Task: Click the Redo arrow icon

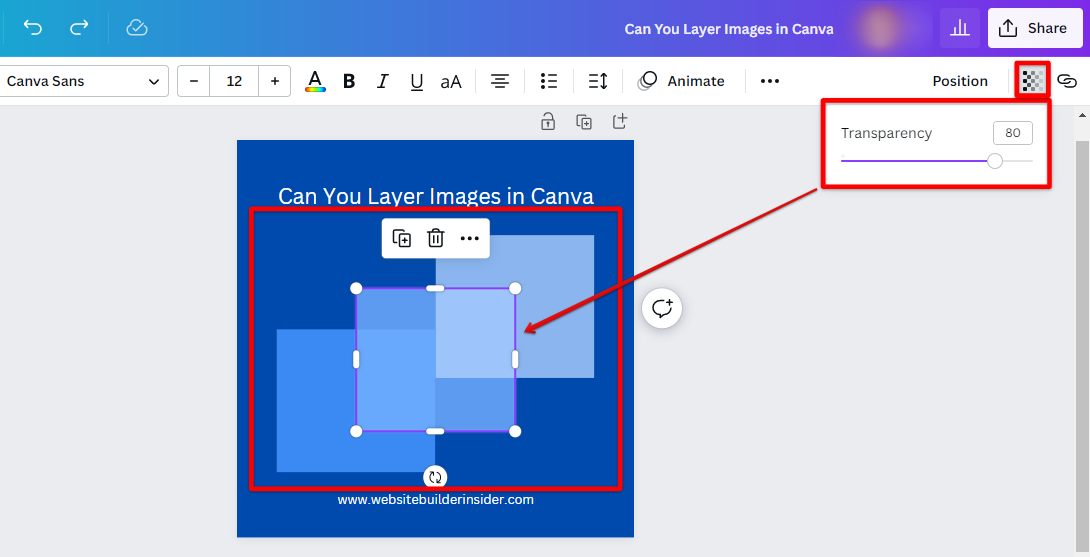Action: click(x=79, y=28)
